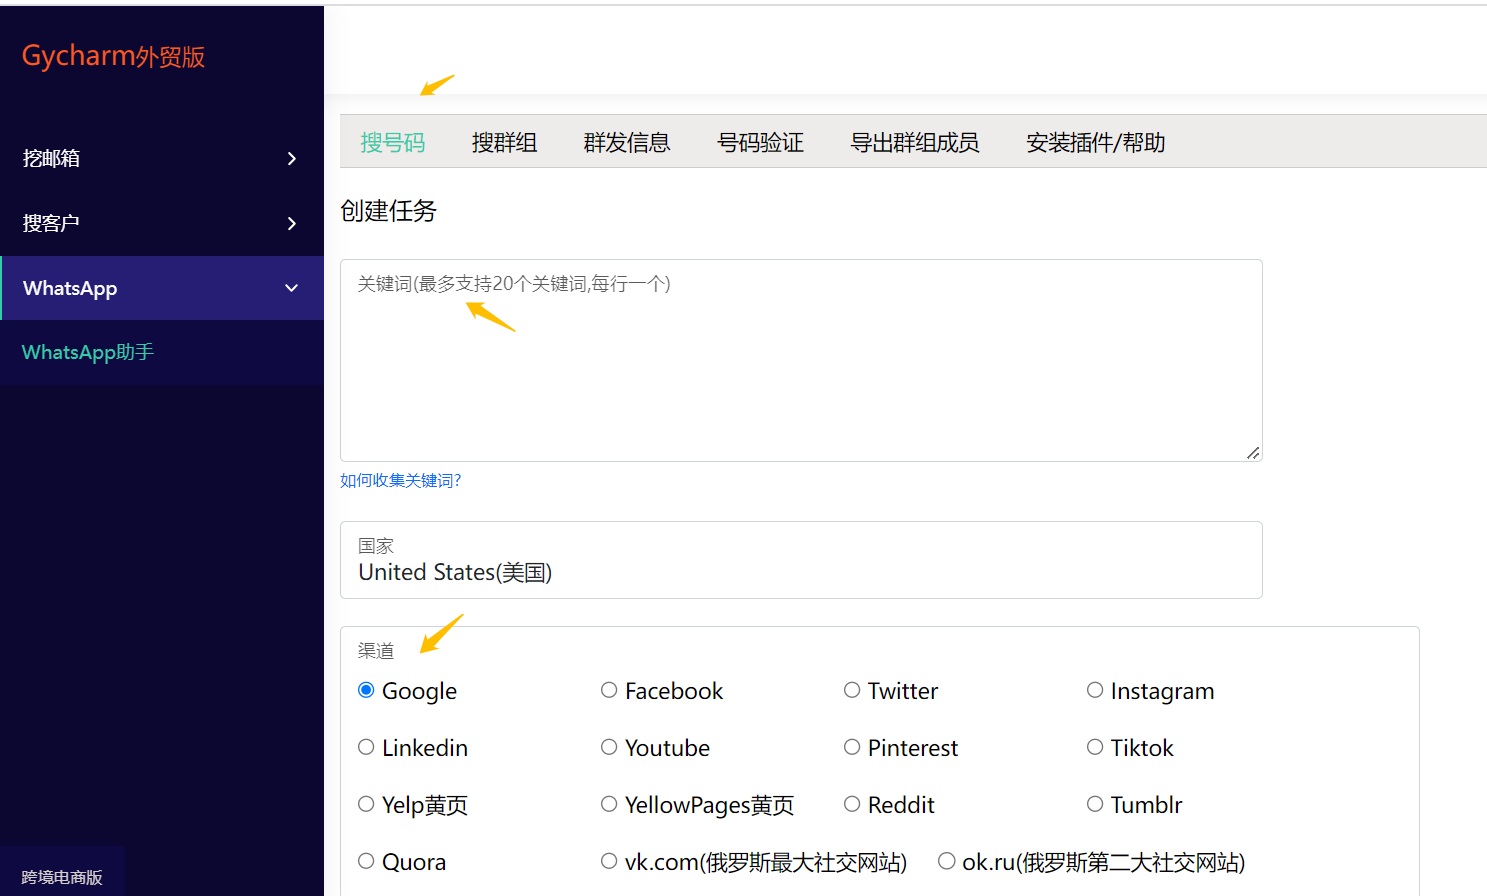Click the 创建任务 heading text
Viewport: 1487px width, 896px height.
tap(388, 211)
